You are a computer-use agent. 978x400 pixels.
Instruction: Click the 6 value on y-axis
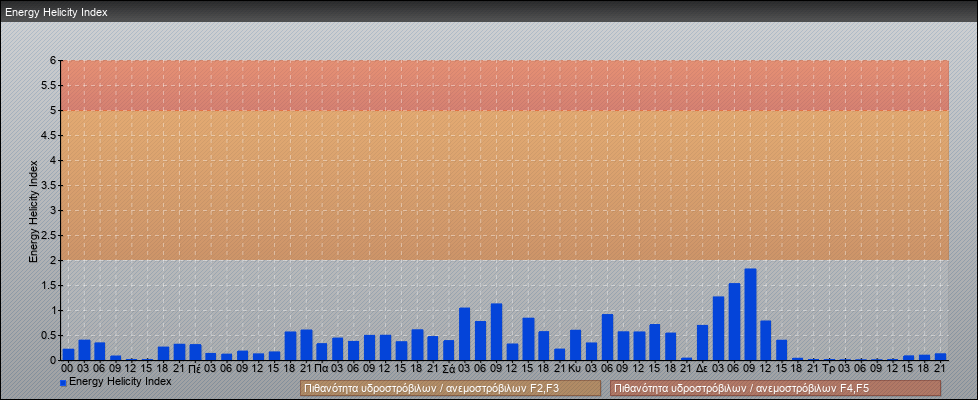(x=54, y=61)
